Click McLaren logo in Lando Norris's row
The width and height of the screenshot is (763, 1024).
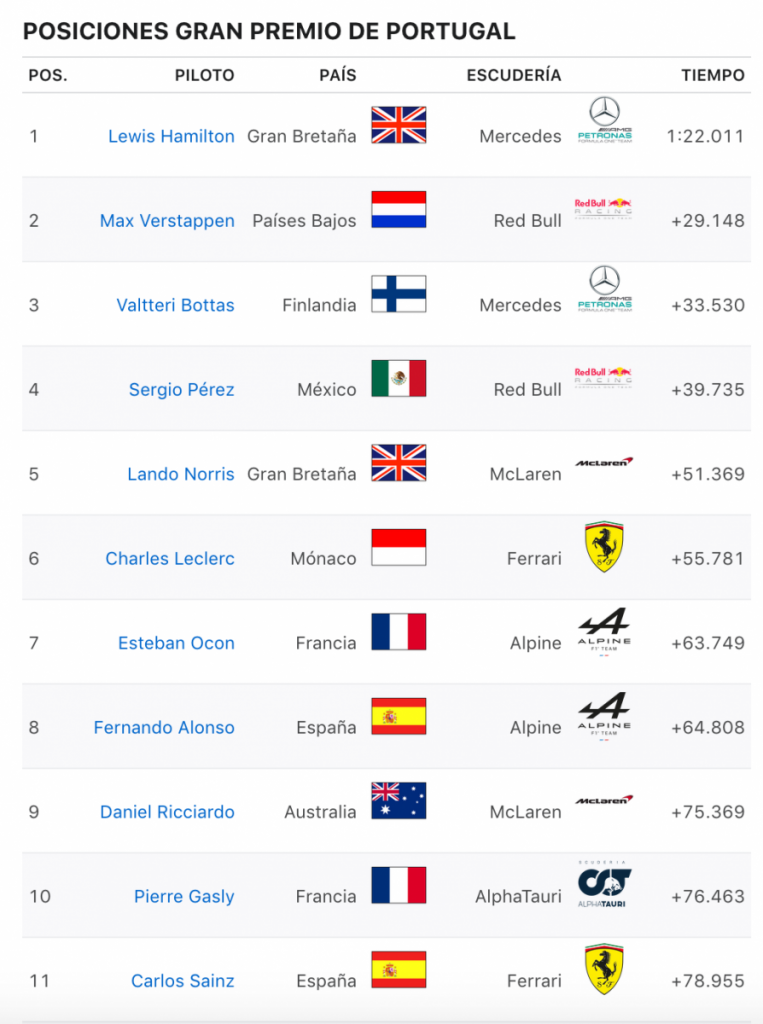(604, 463)
